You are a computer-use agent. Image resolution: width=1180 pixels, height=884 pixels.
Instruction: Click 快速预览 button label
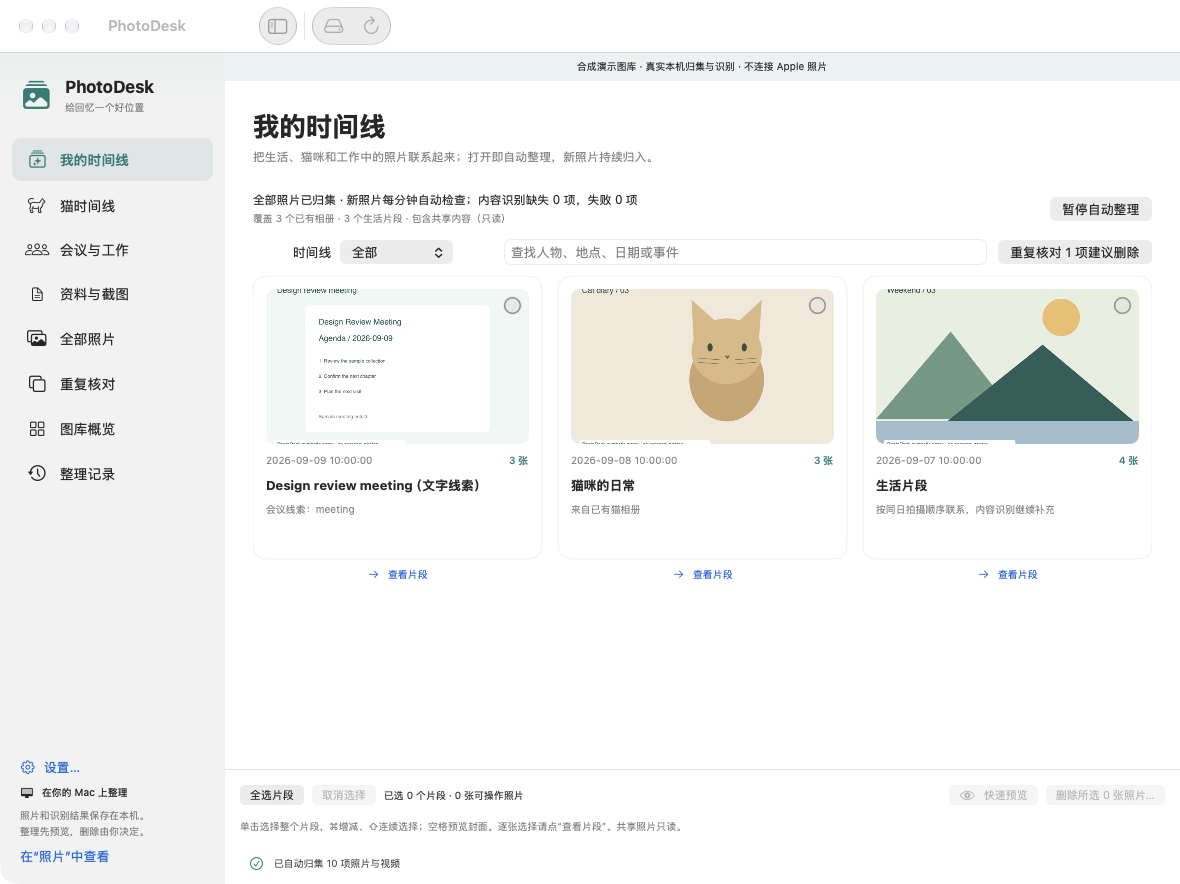point(1005,795)
